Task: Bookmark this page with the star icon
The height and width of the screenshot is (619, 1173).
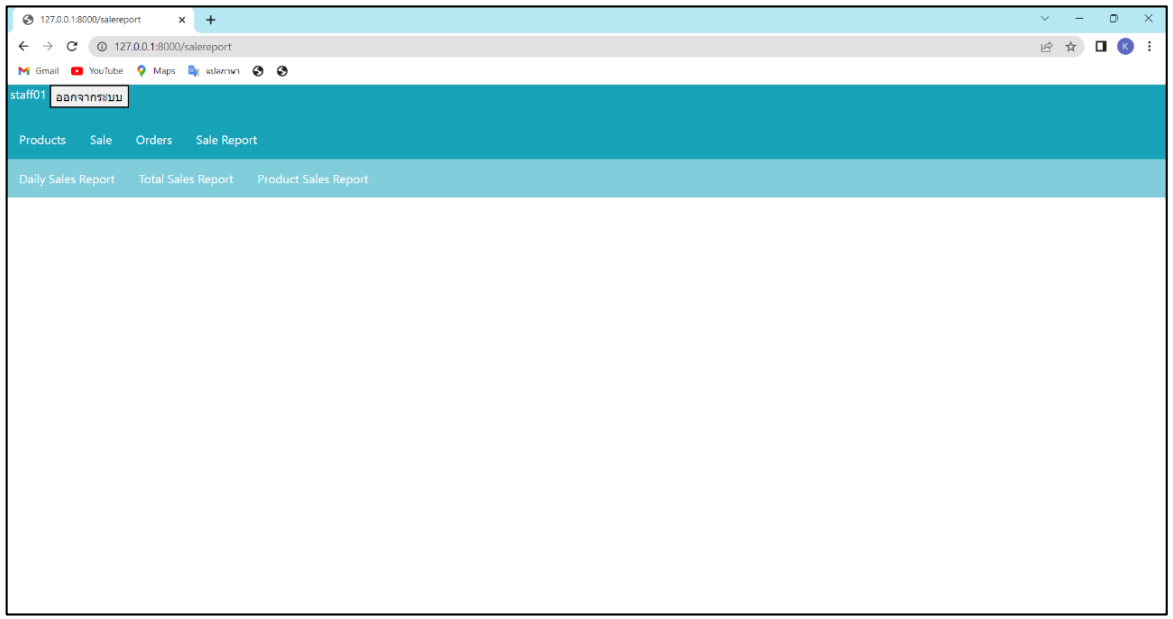Action: pyautogui.click(x=1071, y=46)
